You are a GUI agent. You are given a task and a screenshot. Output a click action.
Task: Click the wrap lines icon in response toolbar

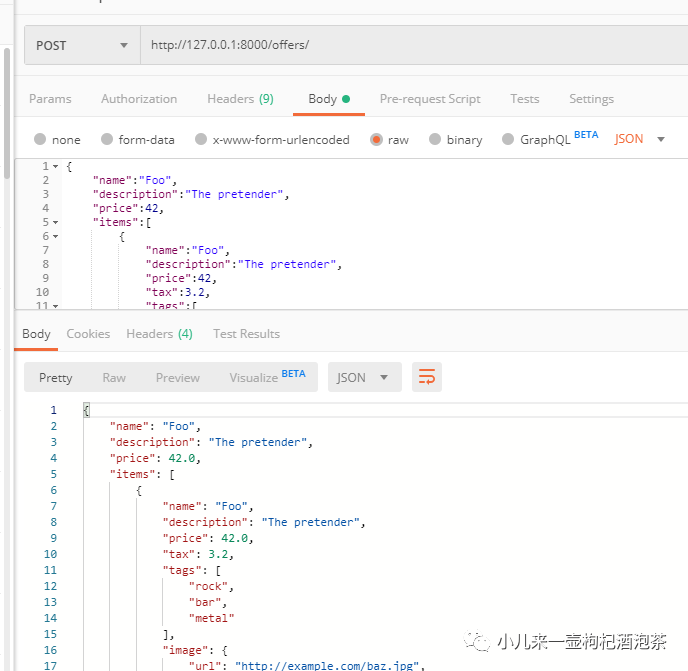427,377
